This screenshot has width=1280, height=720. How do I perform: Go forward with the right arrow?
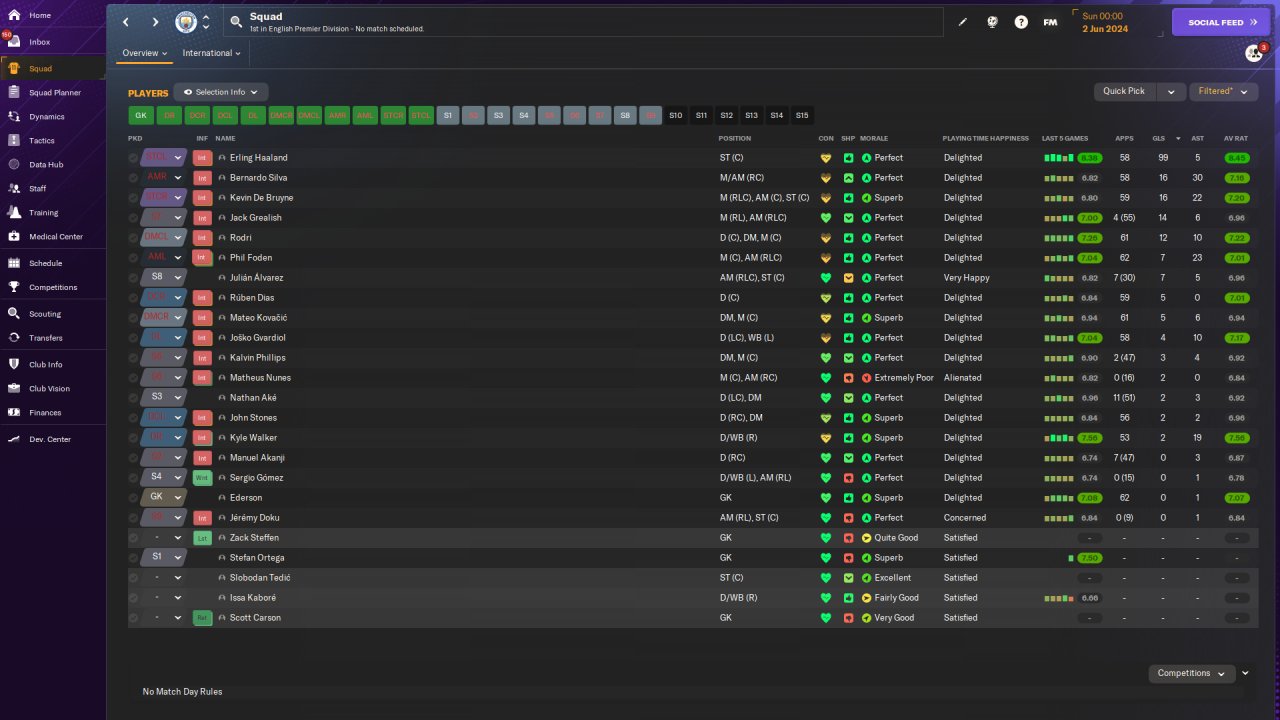coord(155,22)
